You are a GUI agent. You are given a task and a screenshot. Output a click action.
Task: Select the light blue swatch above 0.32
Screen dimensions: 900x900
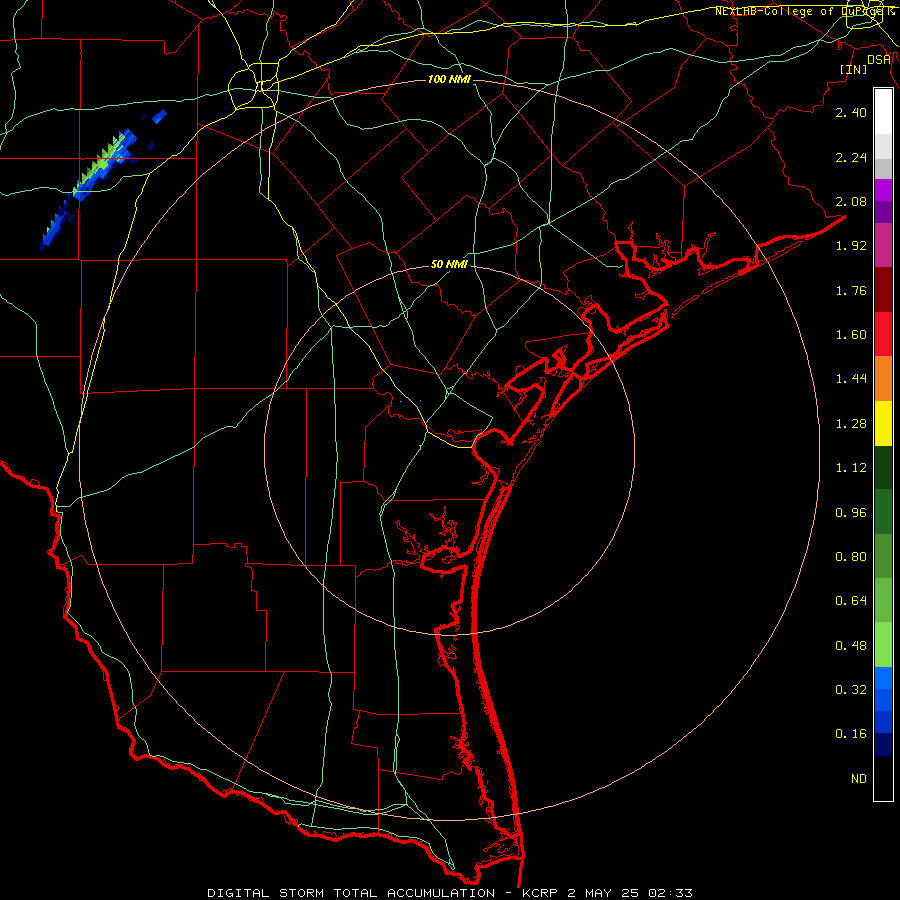click(x=883, y=678)
